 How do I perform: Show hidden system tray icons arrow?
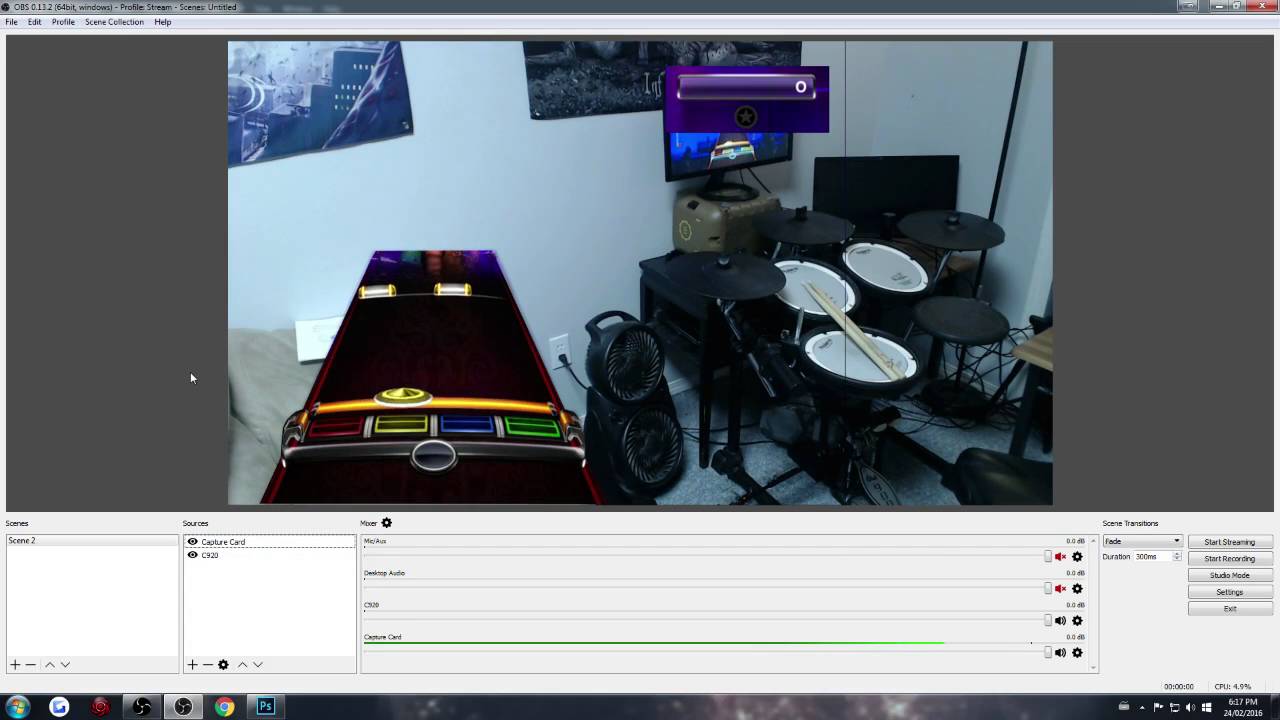(x=1141, y=707)
